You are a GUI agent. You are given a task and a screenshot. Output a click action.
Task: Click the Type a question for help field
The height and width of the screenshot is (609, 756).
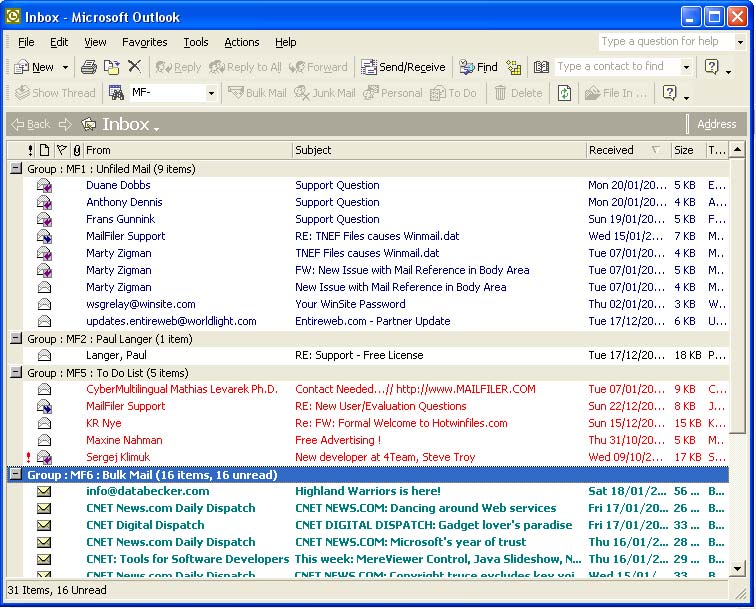click(667, 41)
